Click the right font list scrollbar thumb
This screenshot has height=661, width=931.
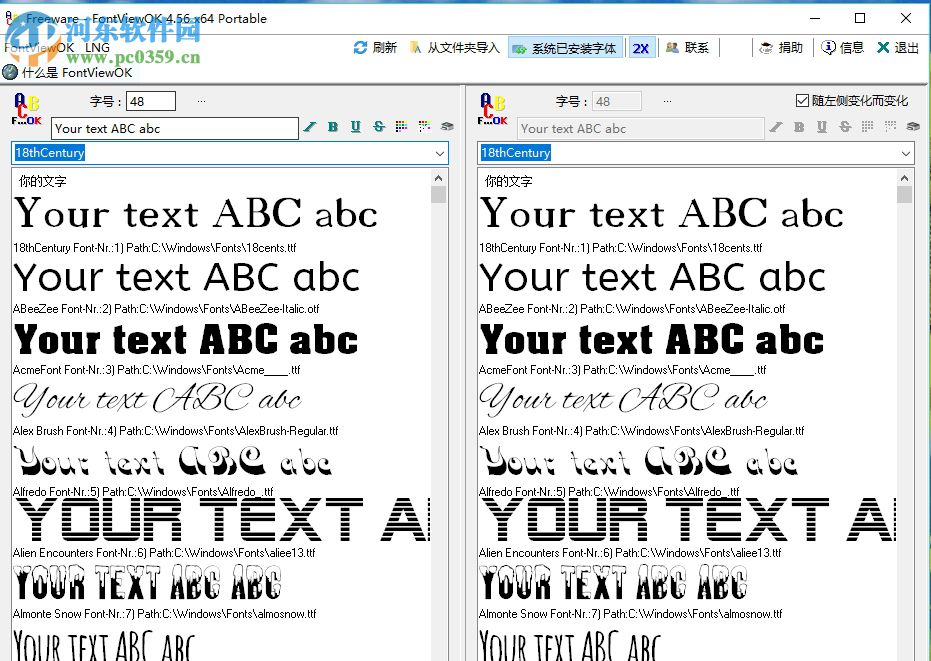(904, 194)
